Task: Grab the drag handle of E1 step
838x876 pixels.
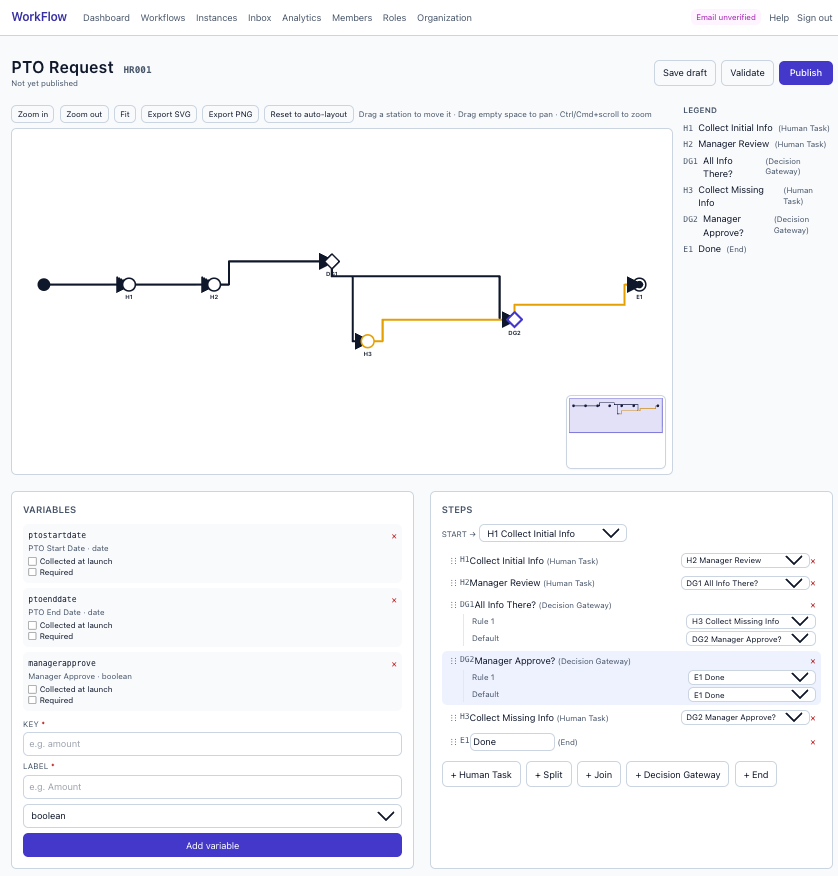Action: pyautogui.click(x=453, y=742)
